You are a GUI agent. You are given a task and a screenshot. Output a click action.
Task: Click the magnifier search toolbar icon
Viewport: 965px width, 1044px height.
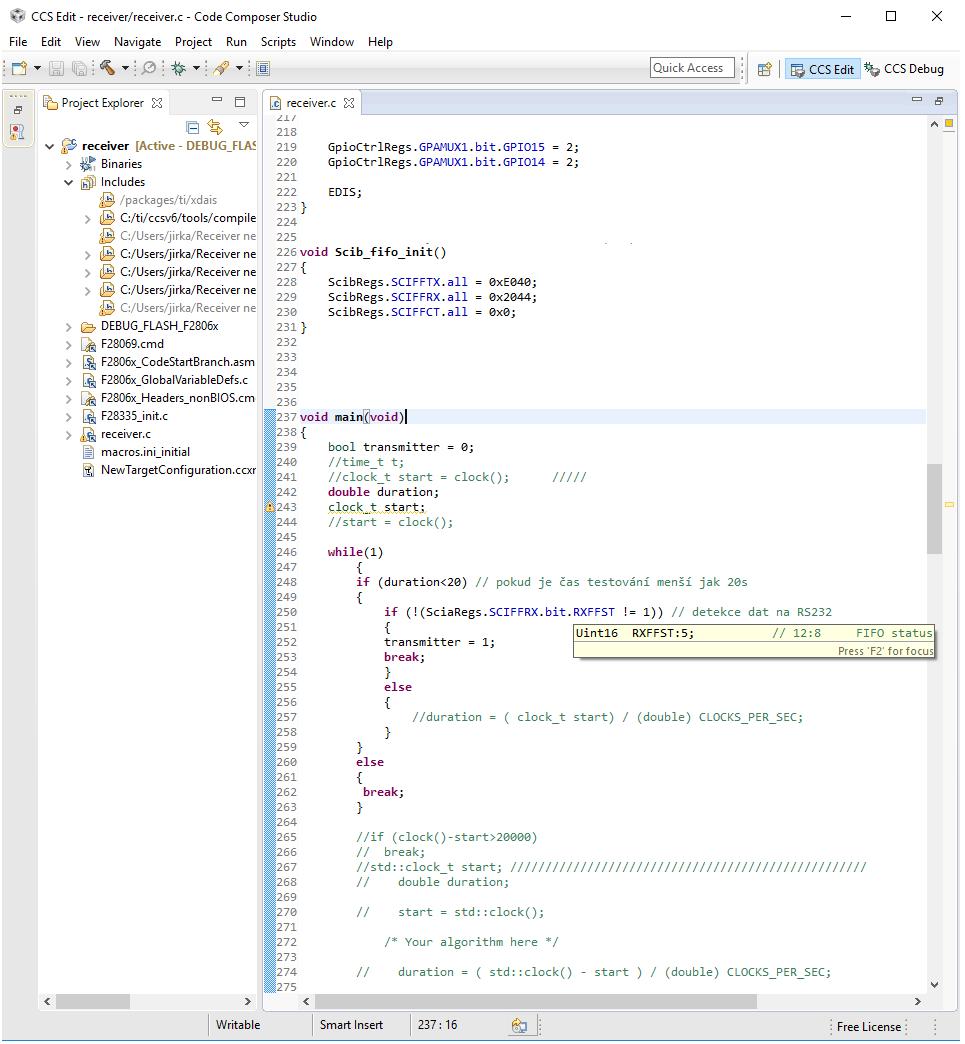(150, 68)
